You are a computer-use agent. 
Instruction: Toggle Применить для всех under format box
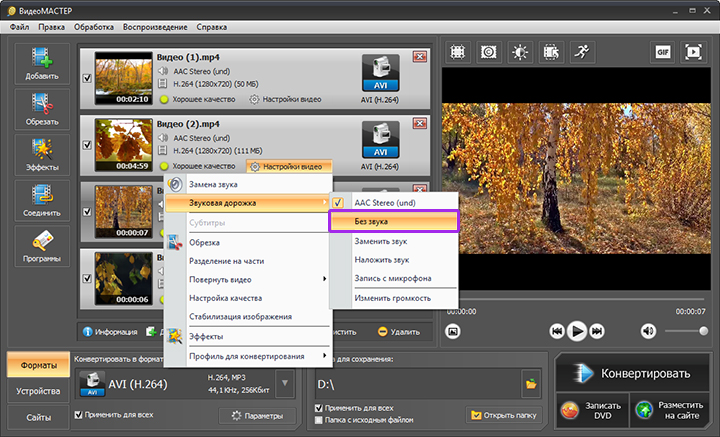click(x=79, y=414)
